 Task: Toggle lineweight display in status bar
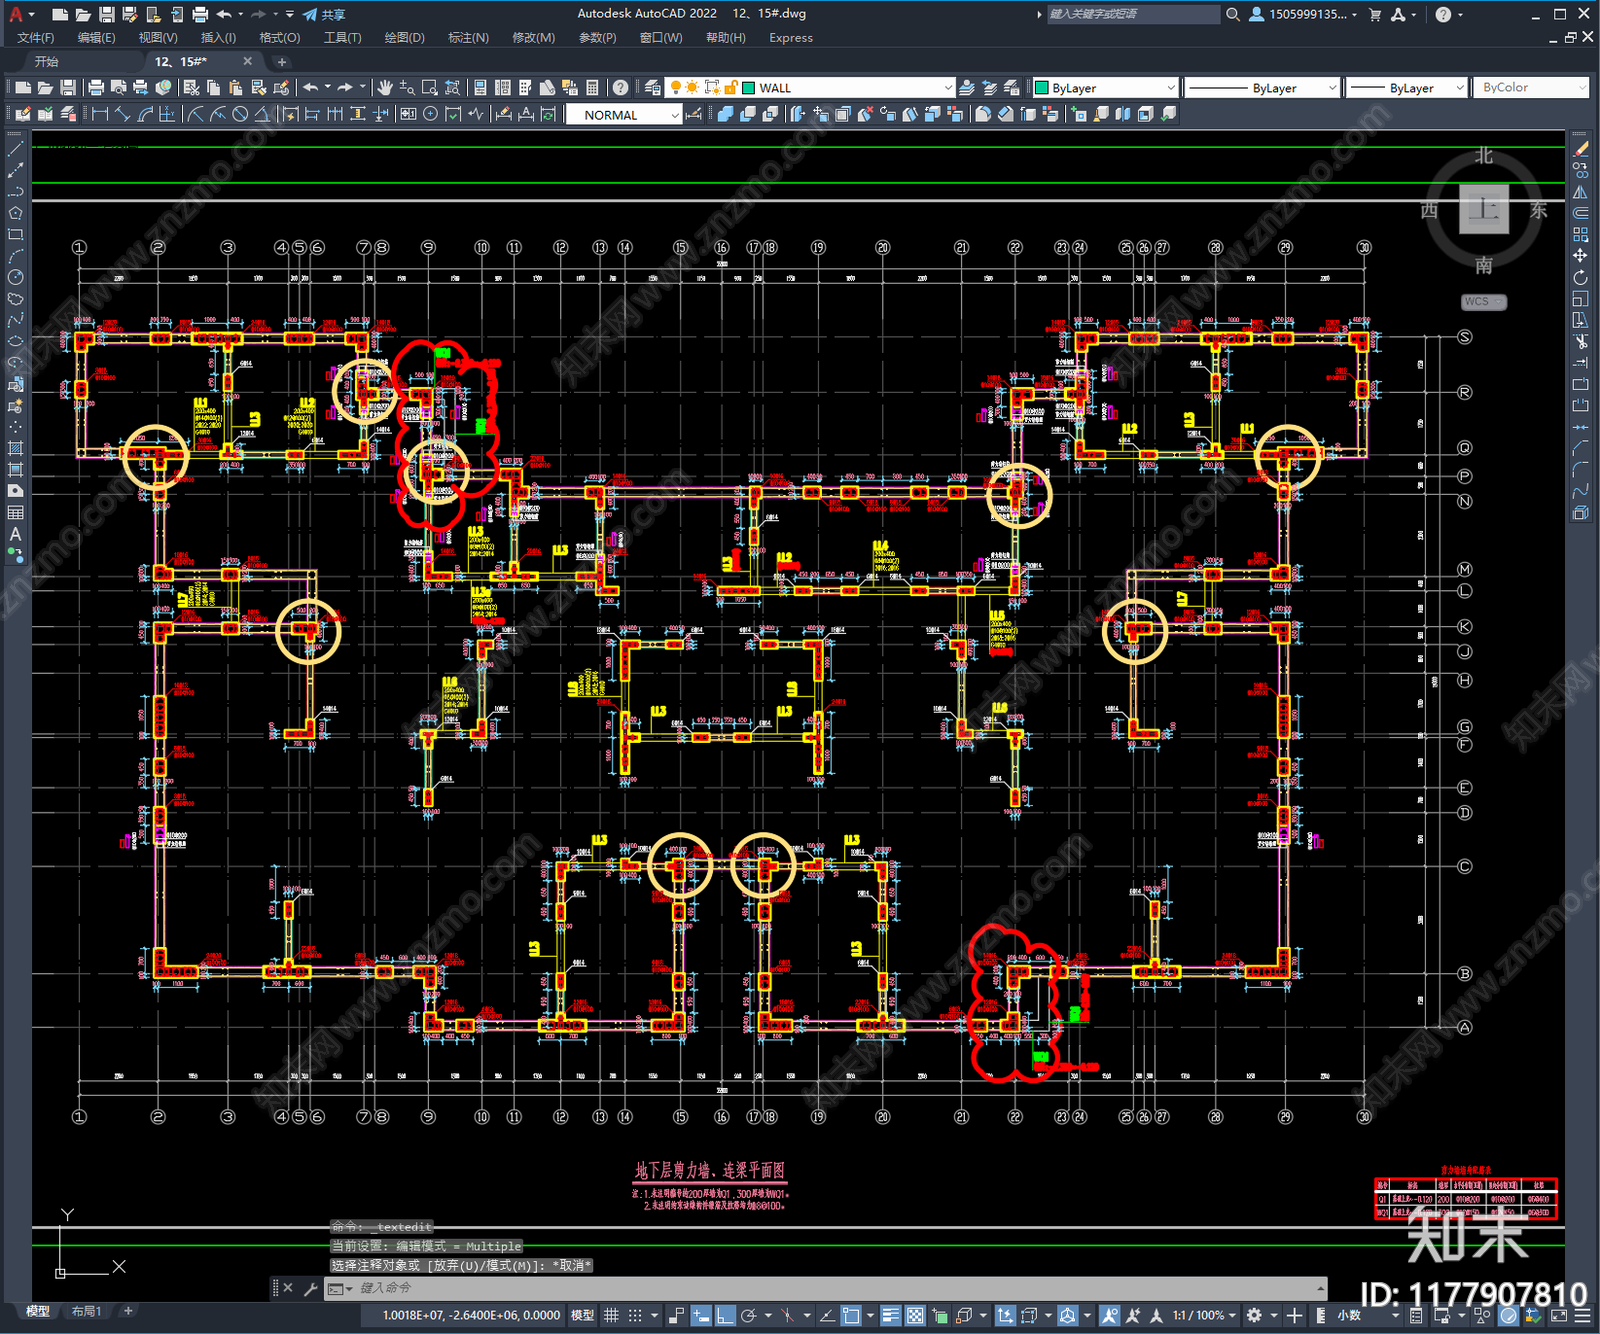coord(890,1315)
